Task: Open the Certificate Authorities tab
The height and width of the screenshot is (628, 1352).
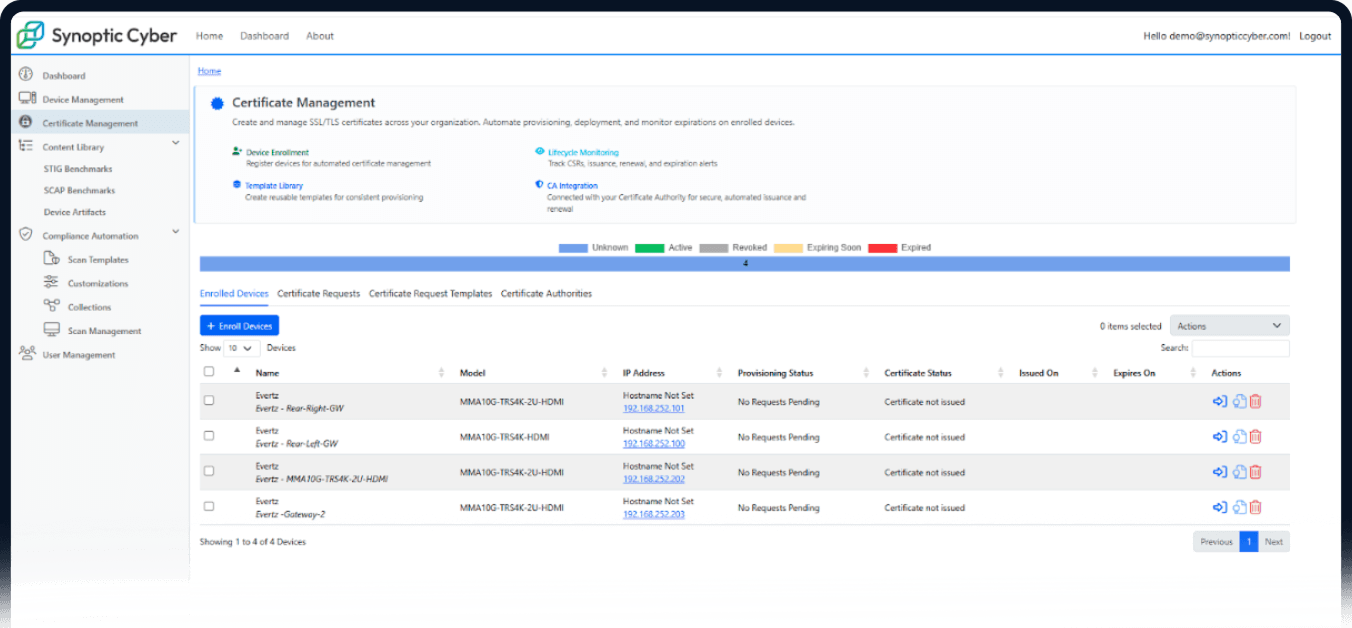Action: [x=546, y=294]
